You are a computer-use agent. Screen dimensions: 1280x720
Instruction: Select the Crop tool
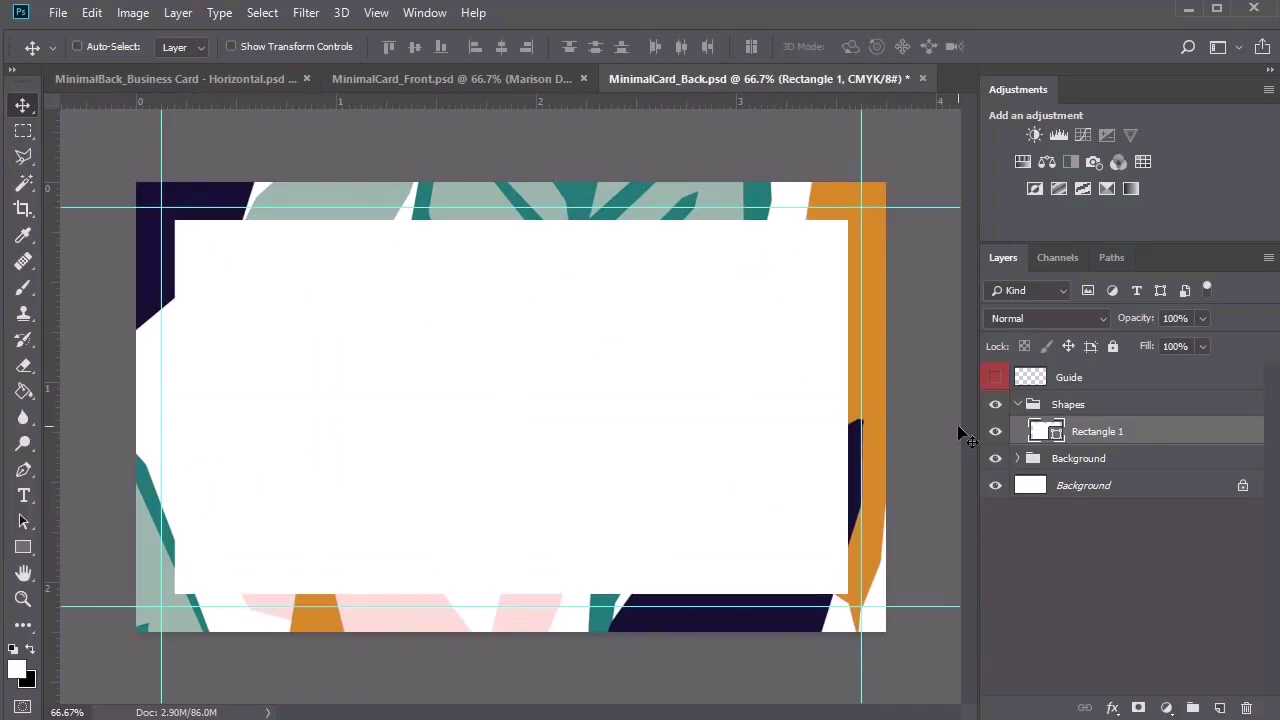[x=23, y=209]
